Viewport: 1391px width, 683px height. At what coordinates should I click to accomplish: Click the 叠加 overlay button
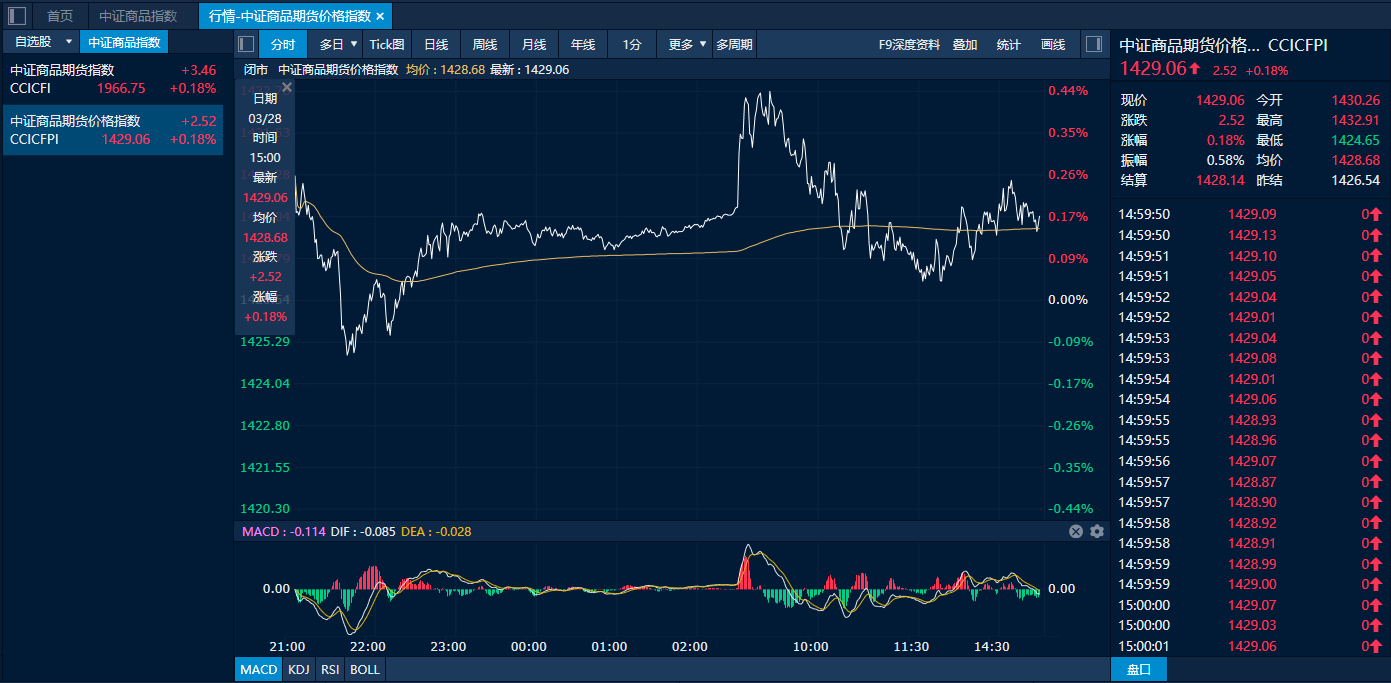click(965, 44)
